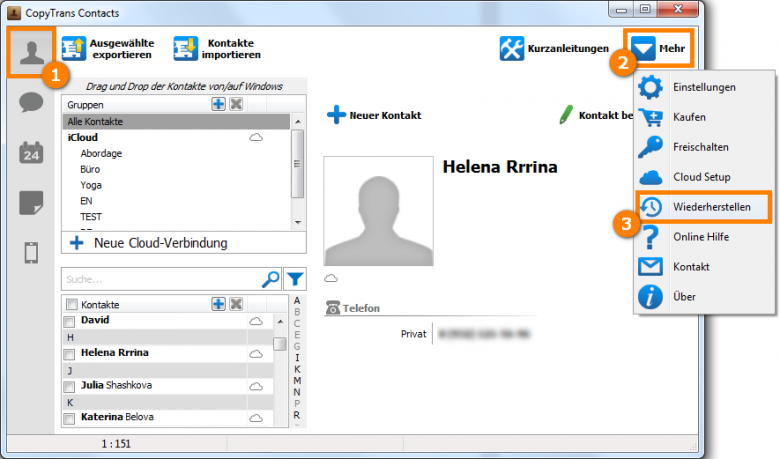
Task: Select Online Hilfe from the menu
Action: pyautogui.click(x=704, y=237)
